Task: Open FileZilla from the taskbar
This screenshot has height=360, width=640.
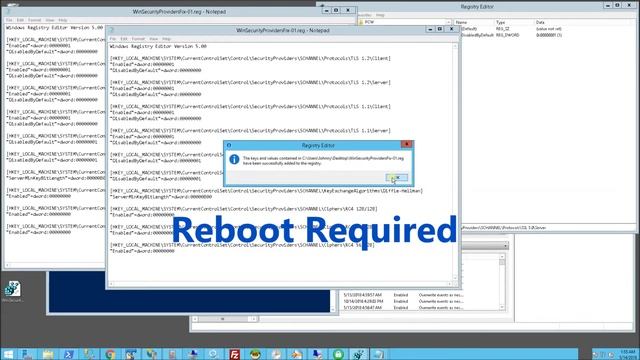Action: click(234, 354)
